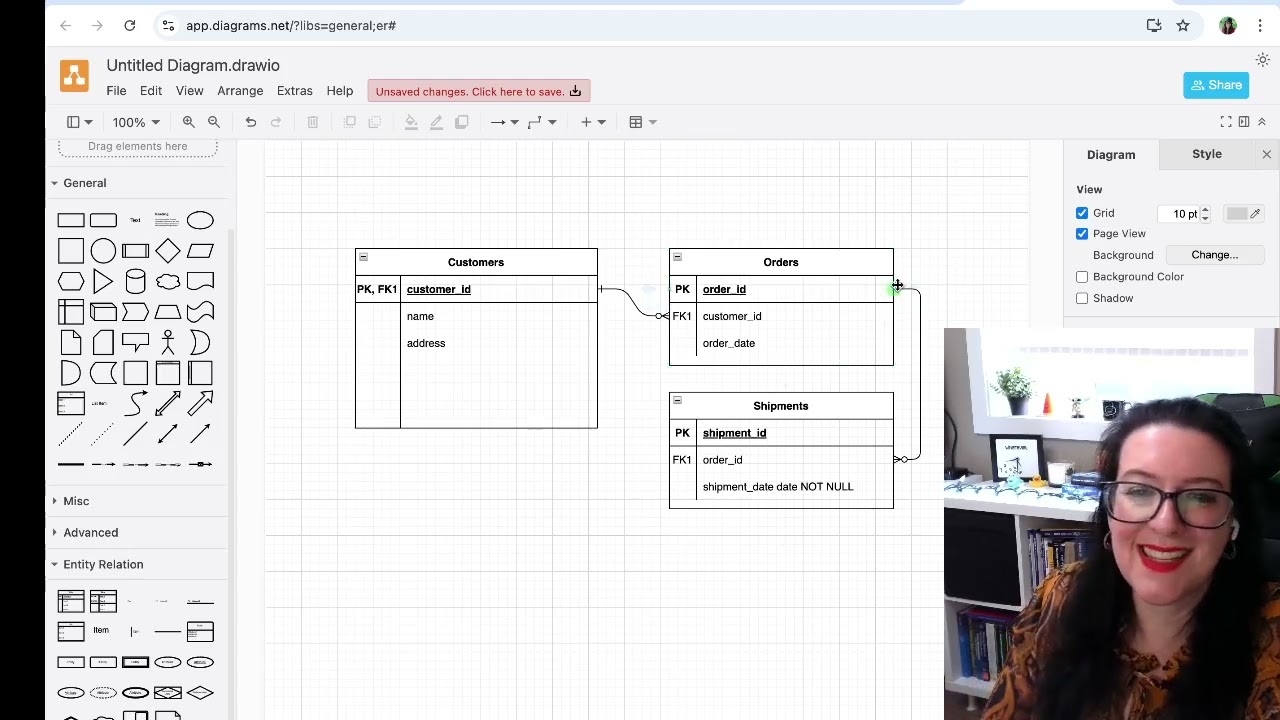Switch to the Style tab
This screenshot has height=720, width=1280.
click(1207, 154)
